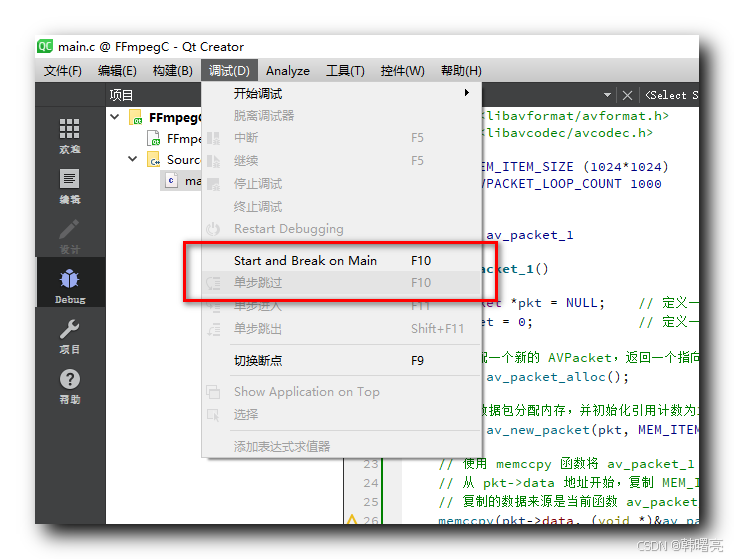Viewport: 734px width, 559px height.
Task: Open the Select Symbol dropdown
Action: [x=671, y=95]
